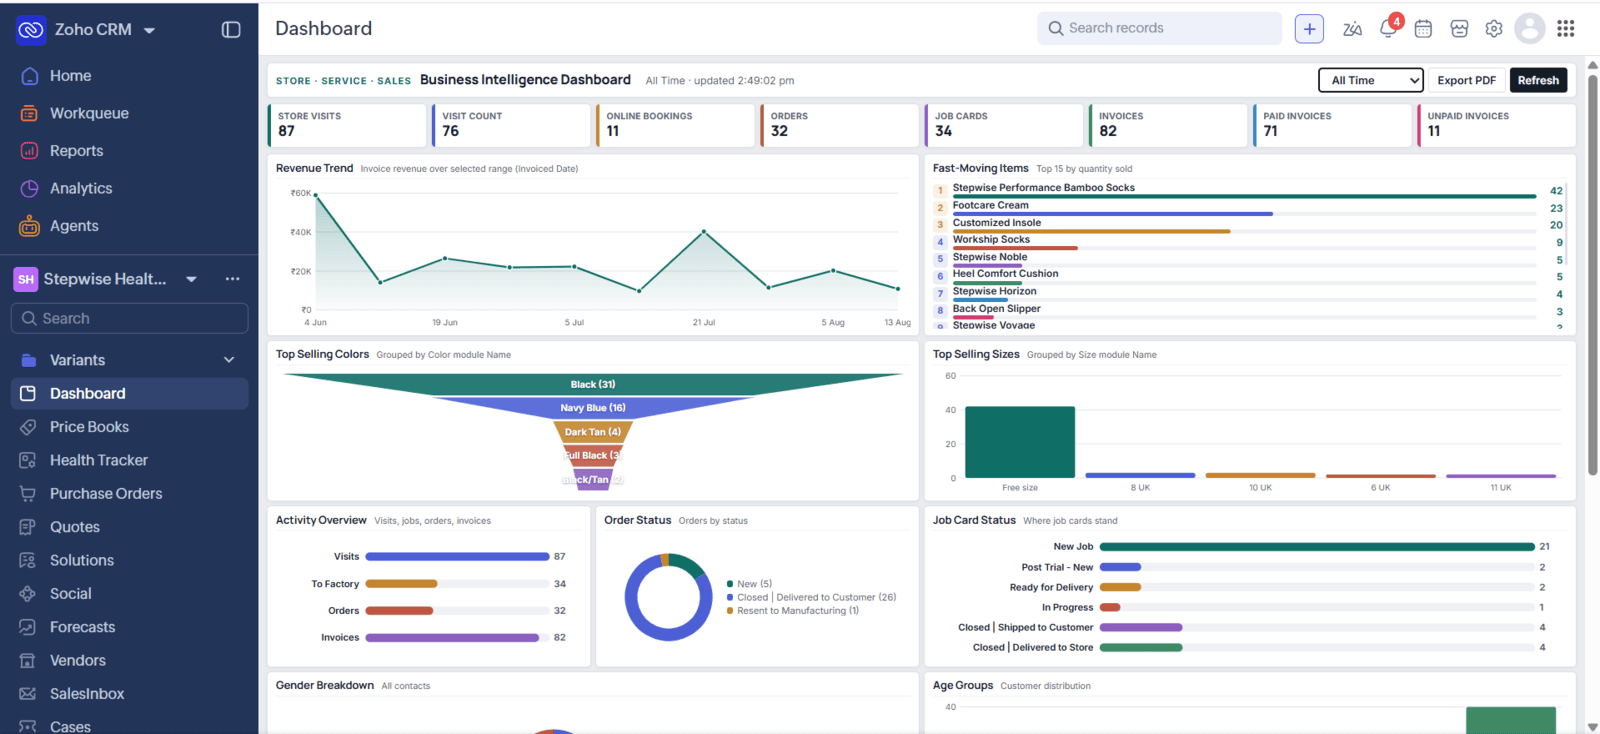1600x734 pixels.
Task: Click the Dark Tan (4) funnel segment
Action: (593, 432)
